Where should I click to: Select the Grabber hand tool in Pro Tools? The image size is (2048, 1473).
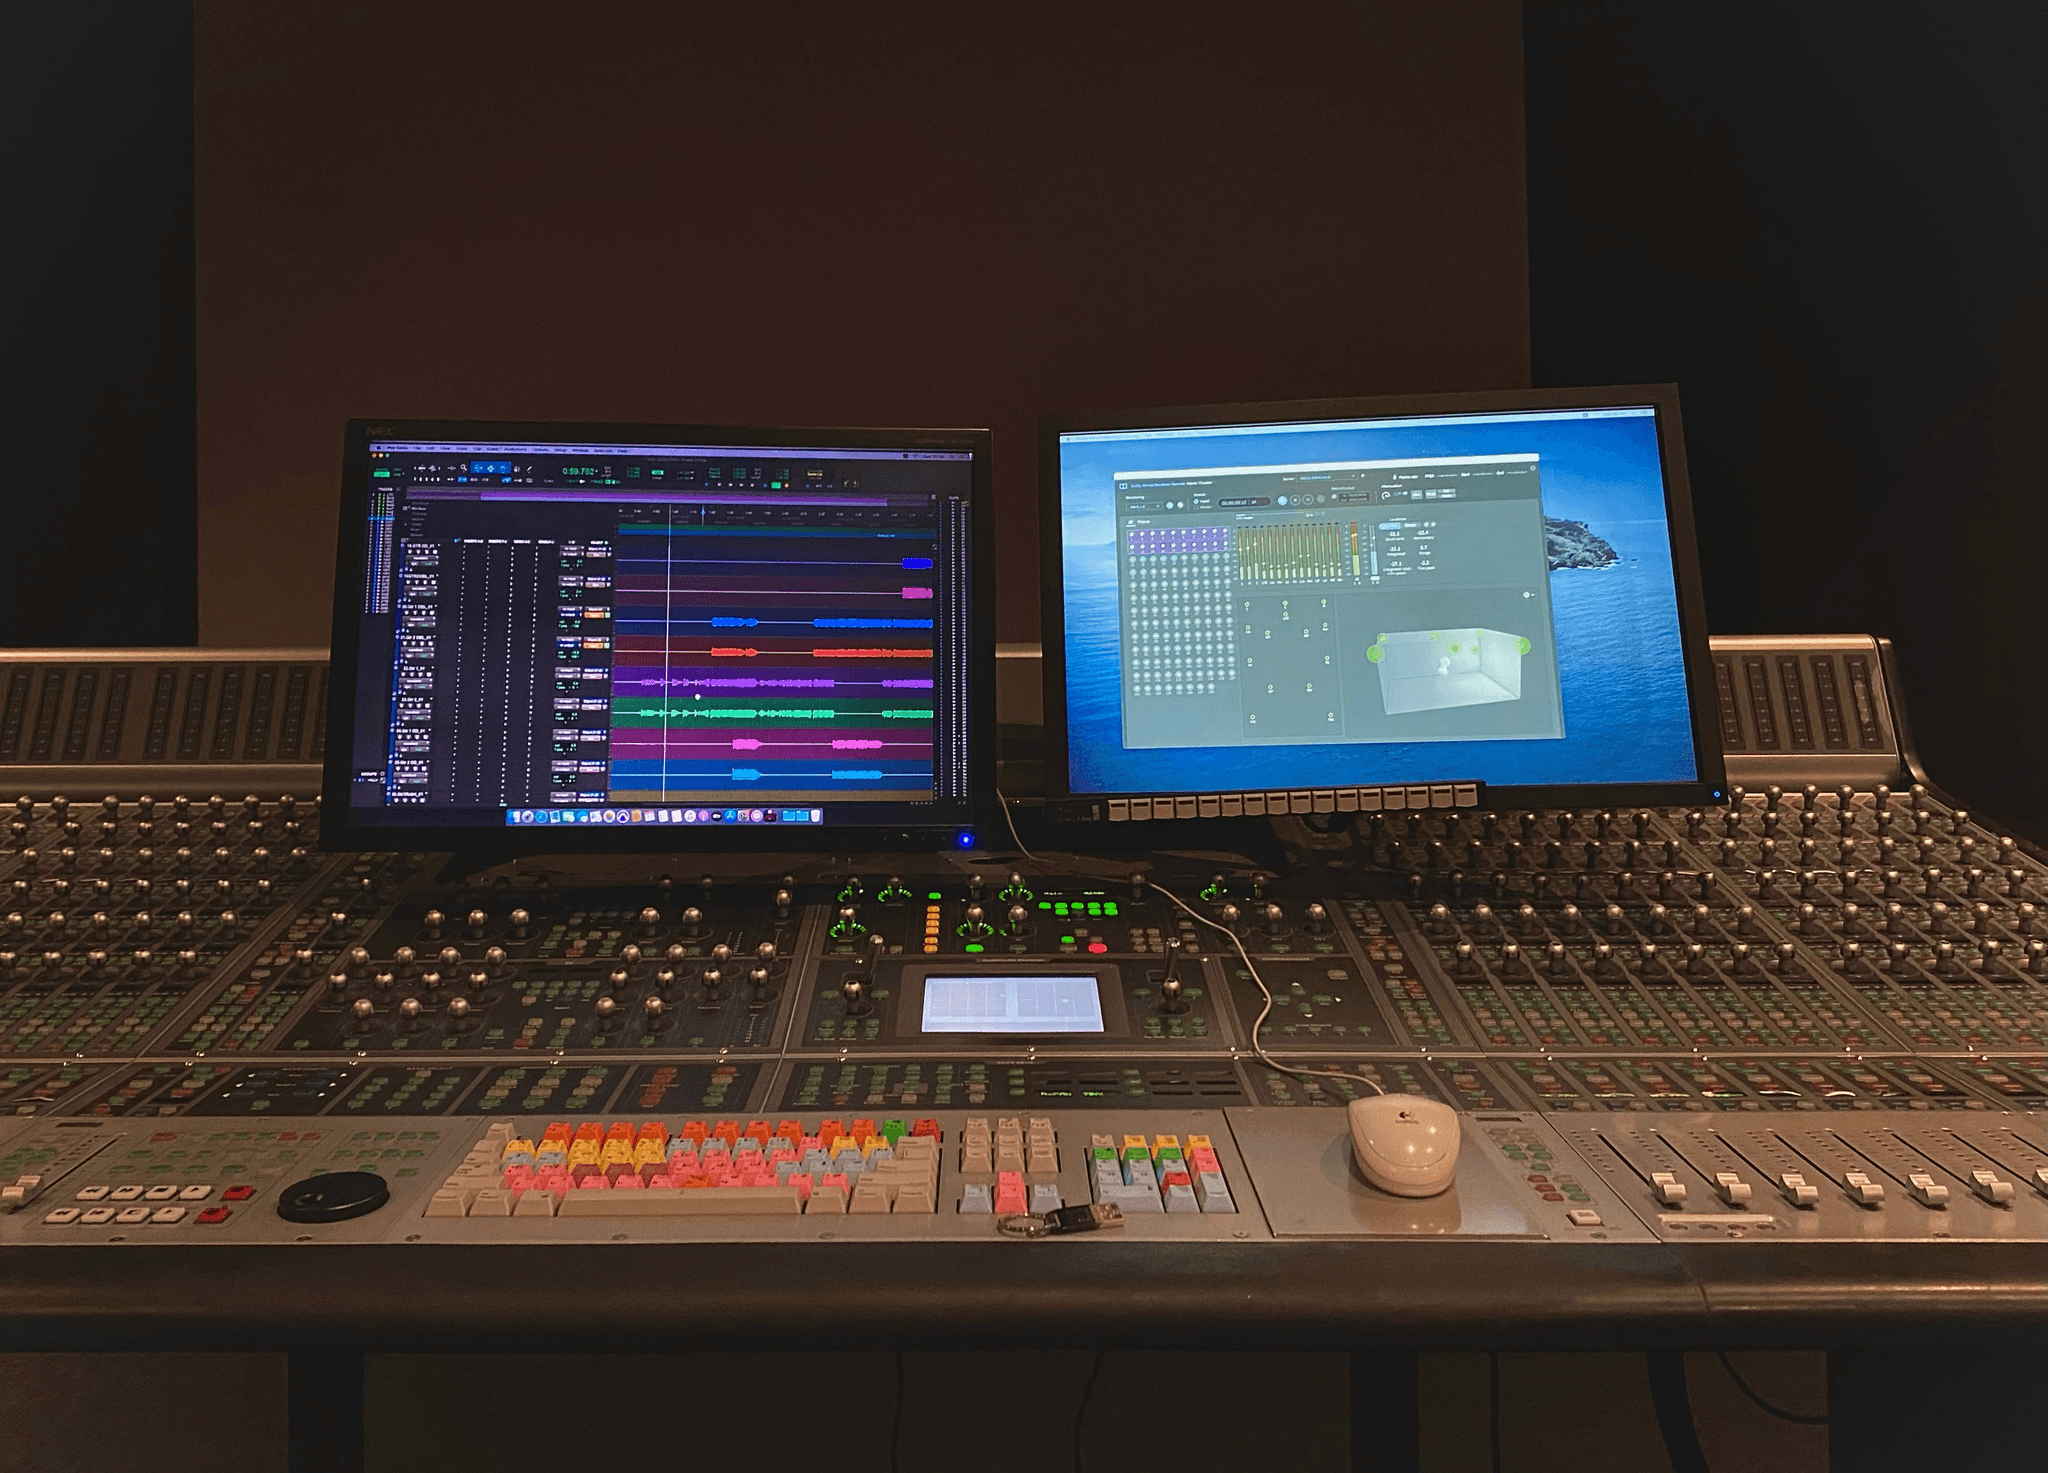coord(503,468)
